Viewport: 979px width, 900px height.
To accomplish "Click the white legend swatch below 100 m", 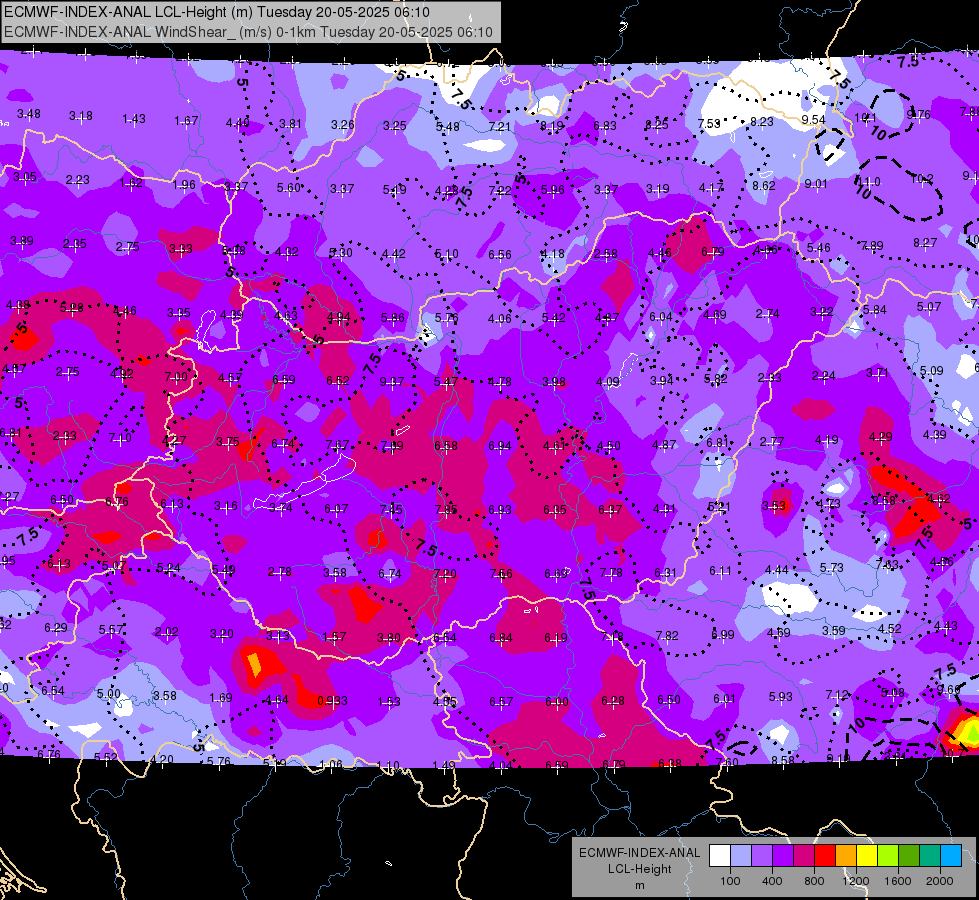I will [720, 856].
